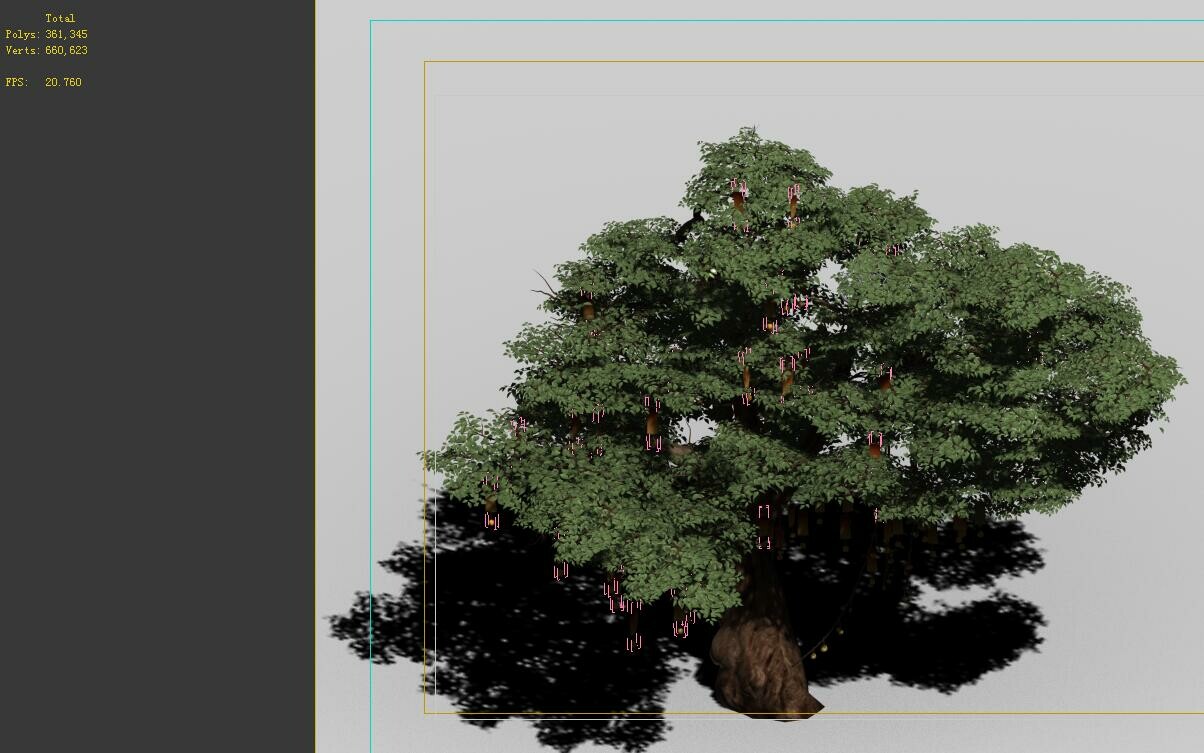
Task: Click the tree's upper canopy foliage
Action: click(x=740, y=170)
